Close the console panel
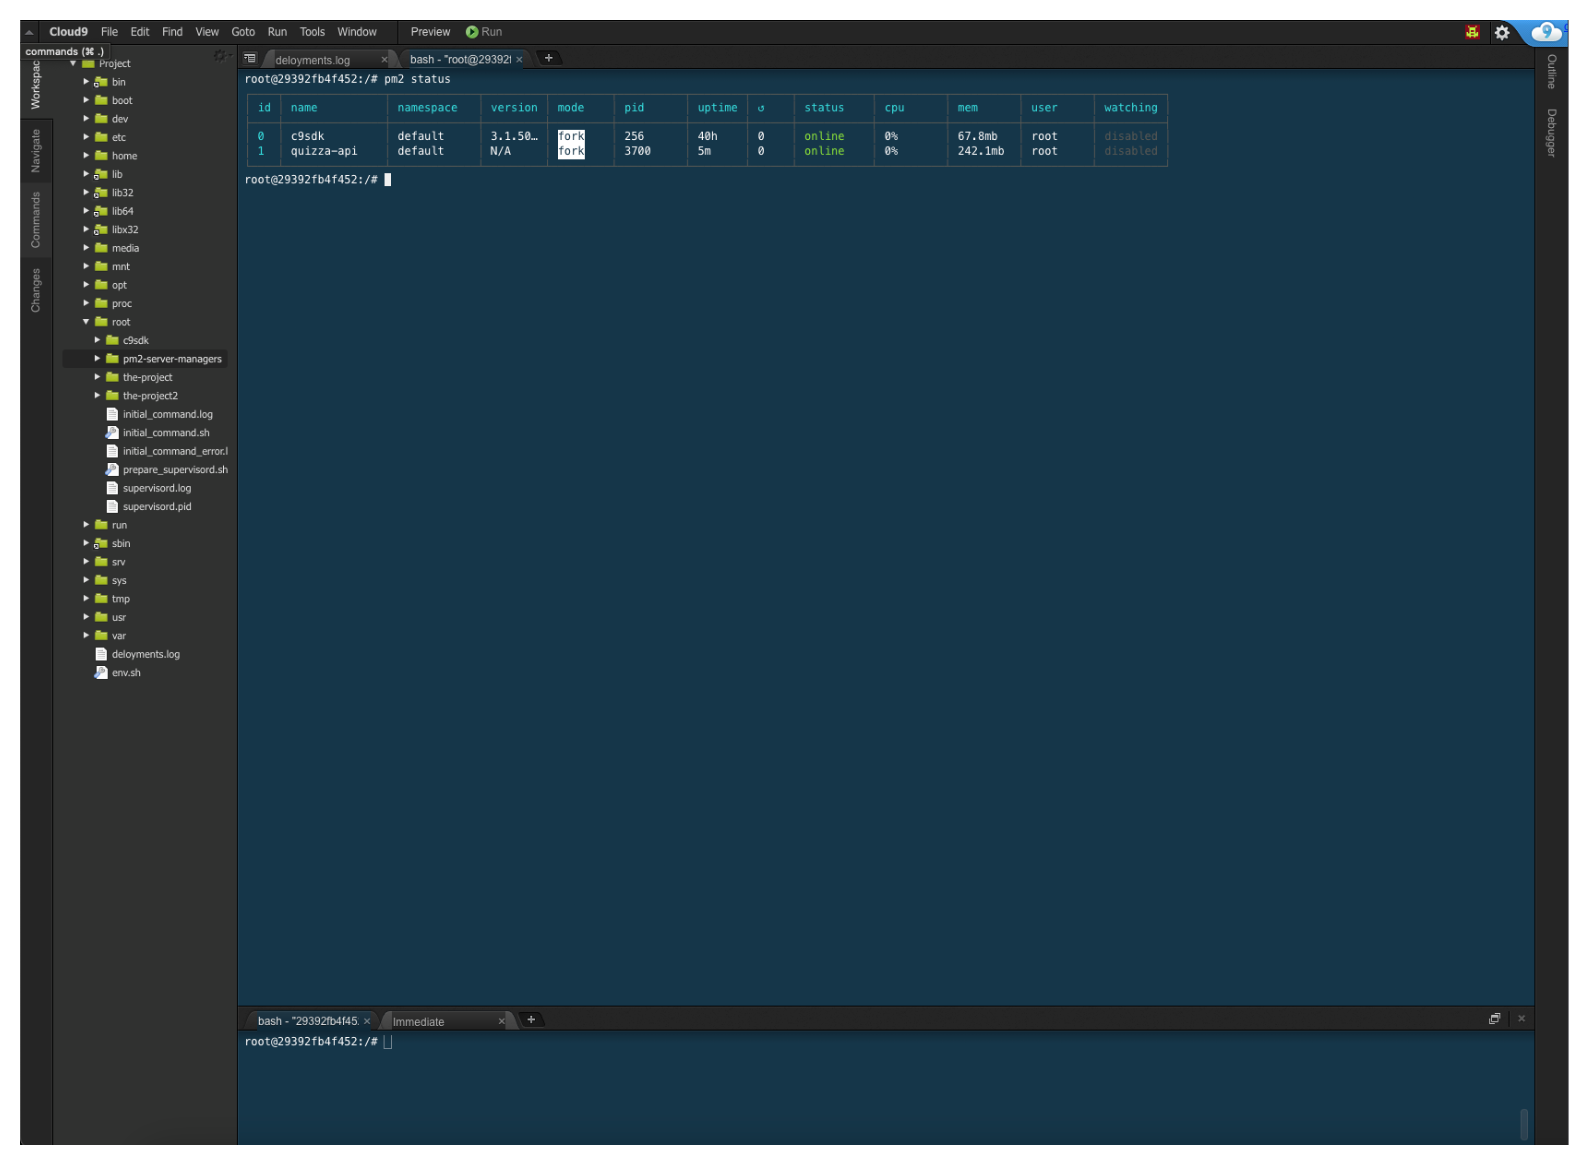Screen dimensions: 1588x1164 (1521, 1019)
